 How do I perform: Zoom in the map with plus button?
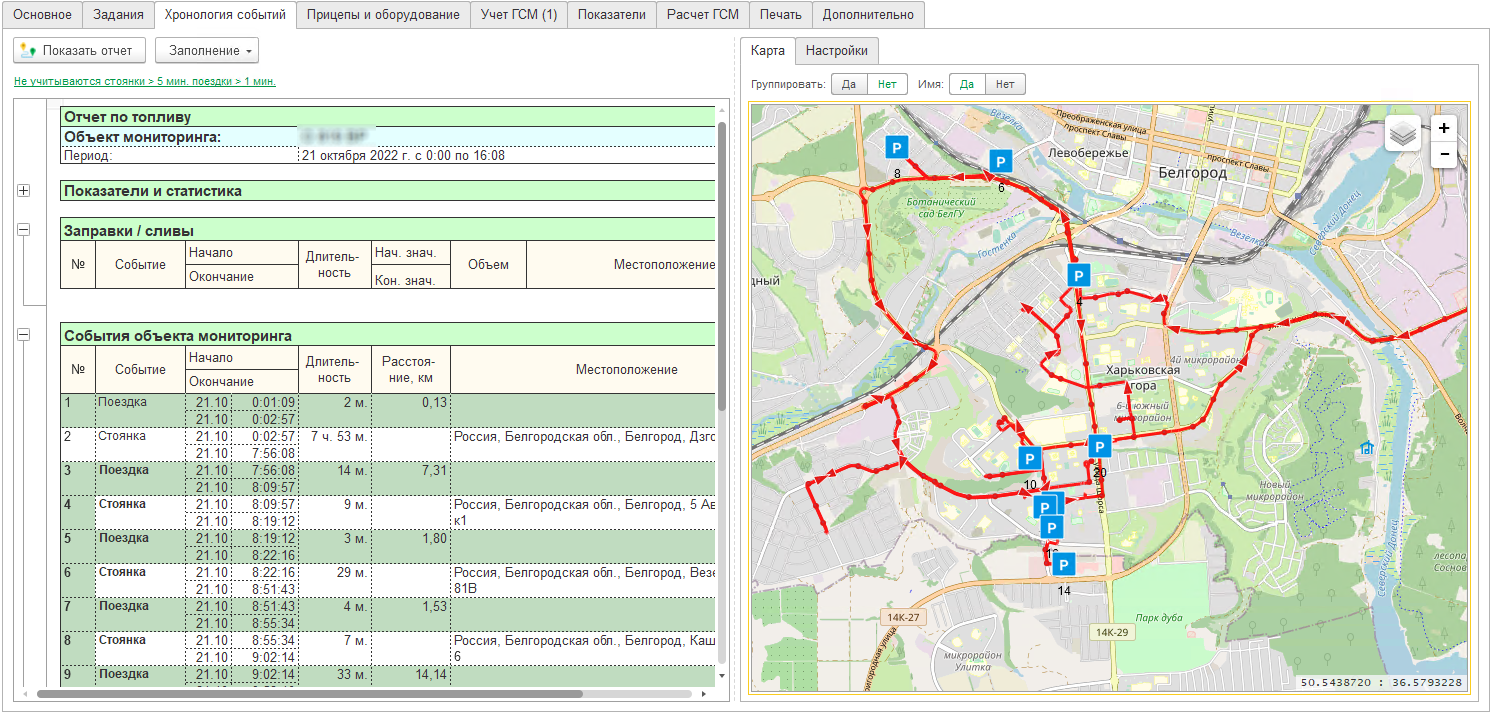point(1444,128)
